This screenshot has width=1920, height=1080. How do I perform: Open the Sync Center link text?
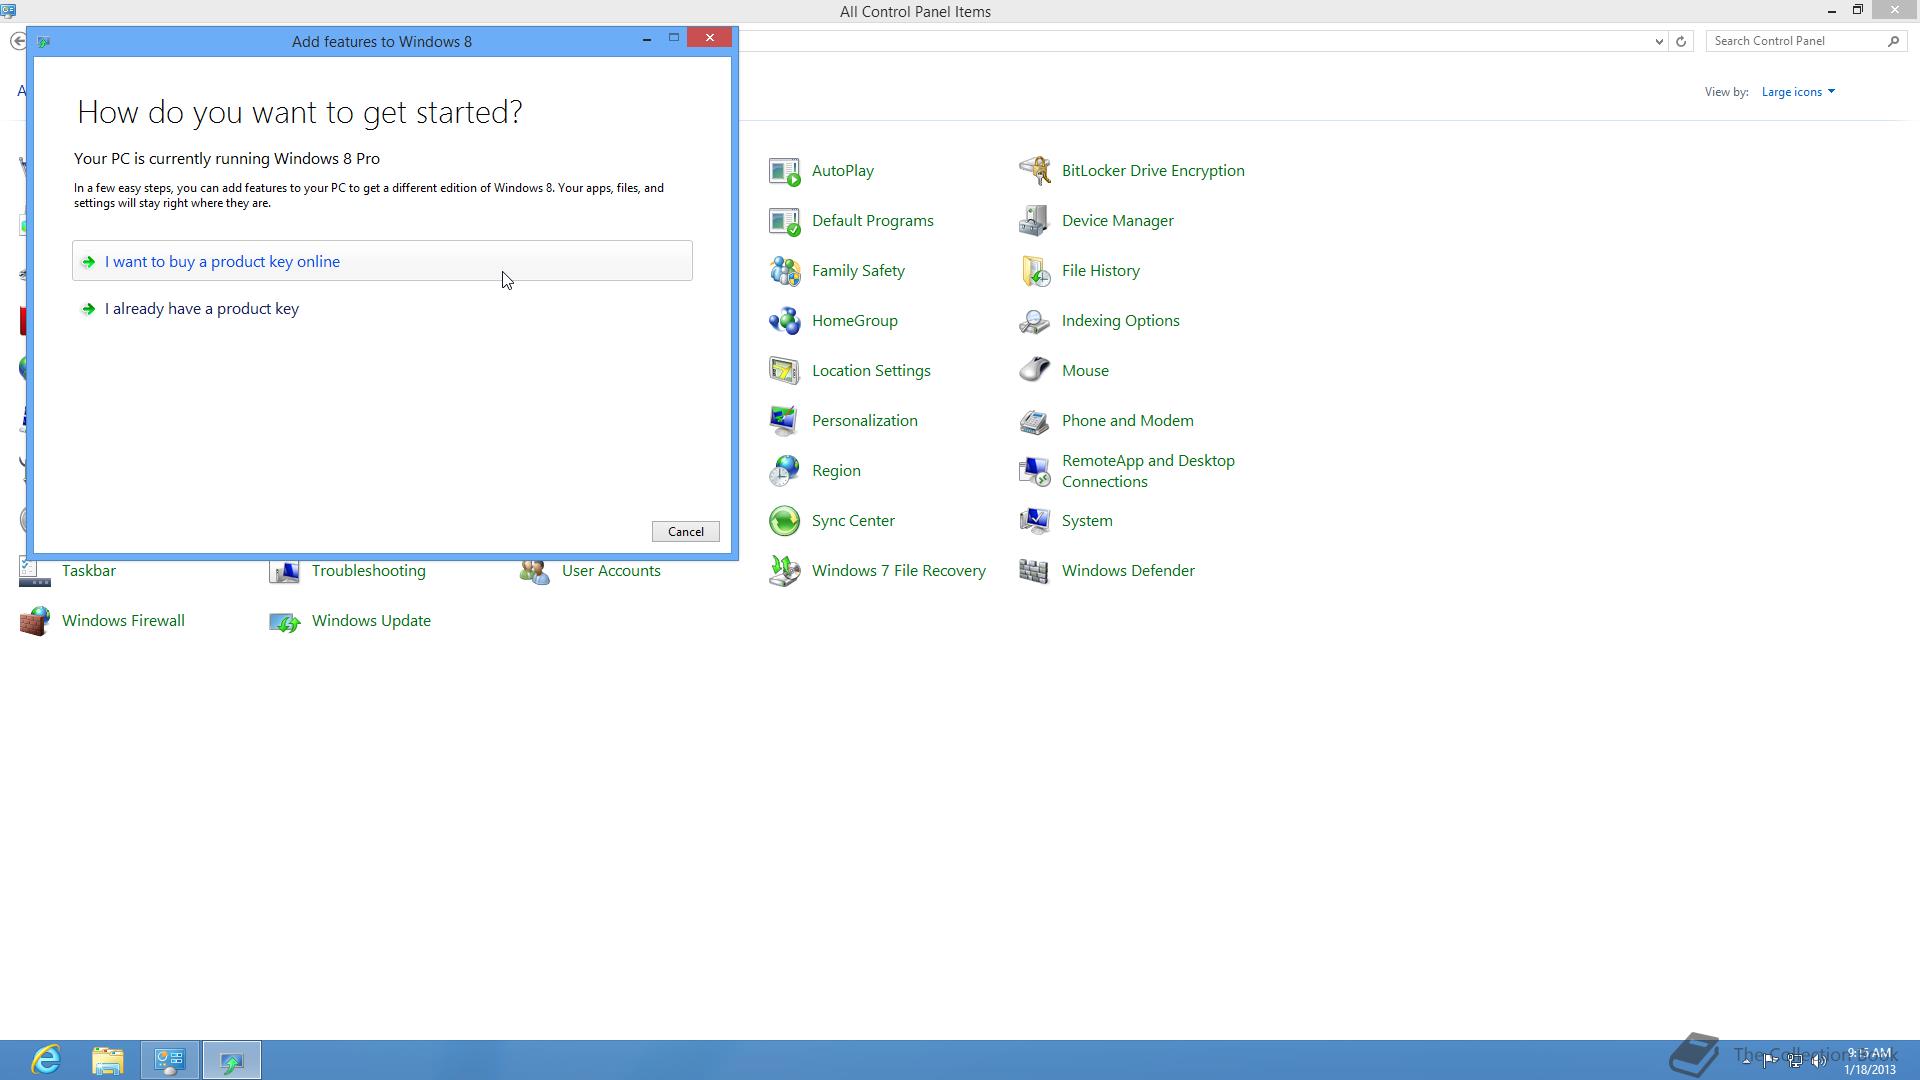(853, 521)
